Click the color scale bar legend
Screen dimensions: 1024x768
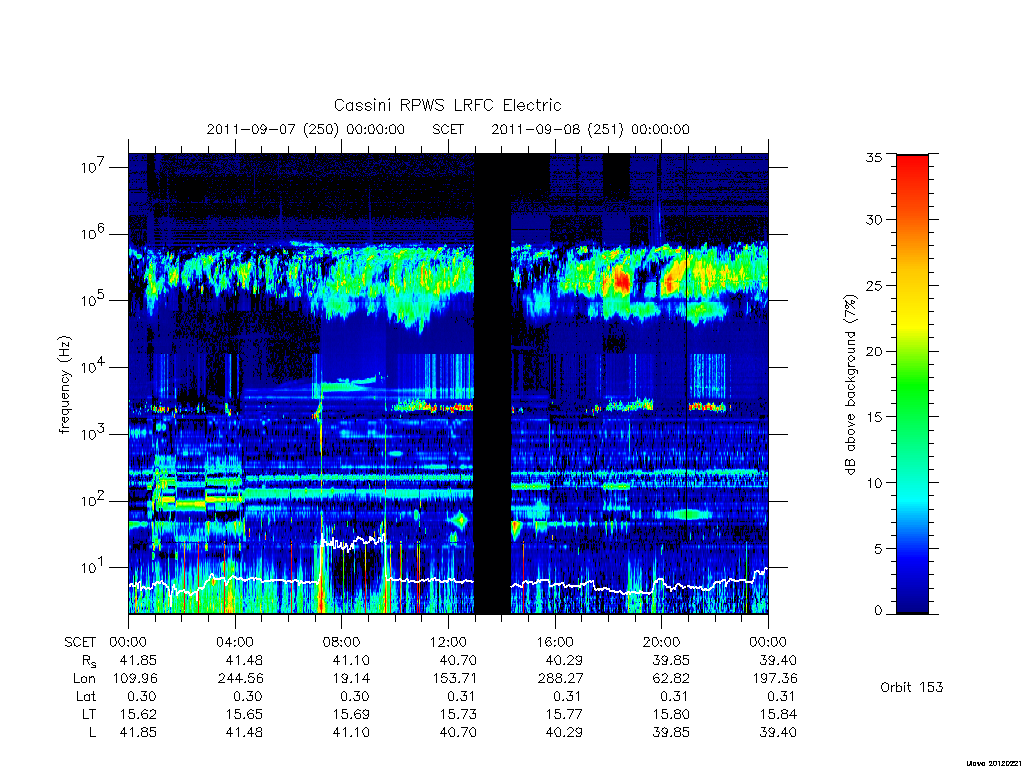pyautogui.click(x=912, y=384)
